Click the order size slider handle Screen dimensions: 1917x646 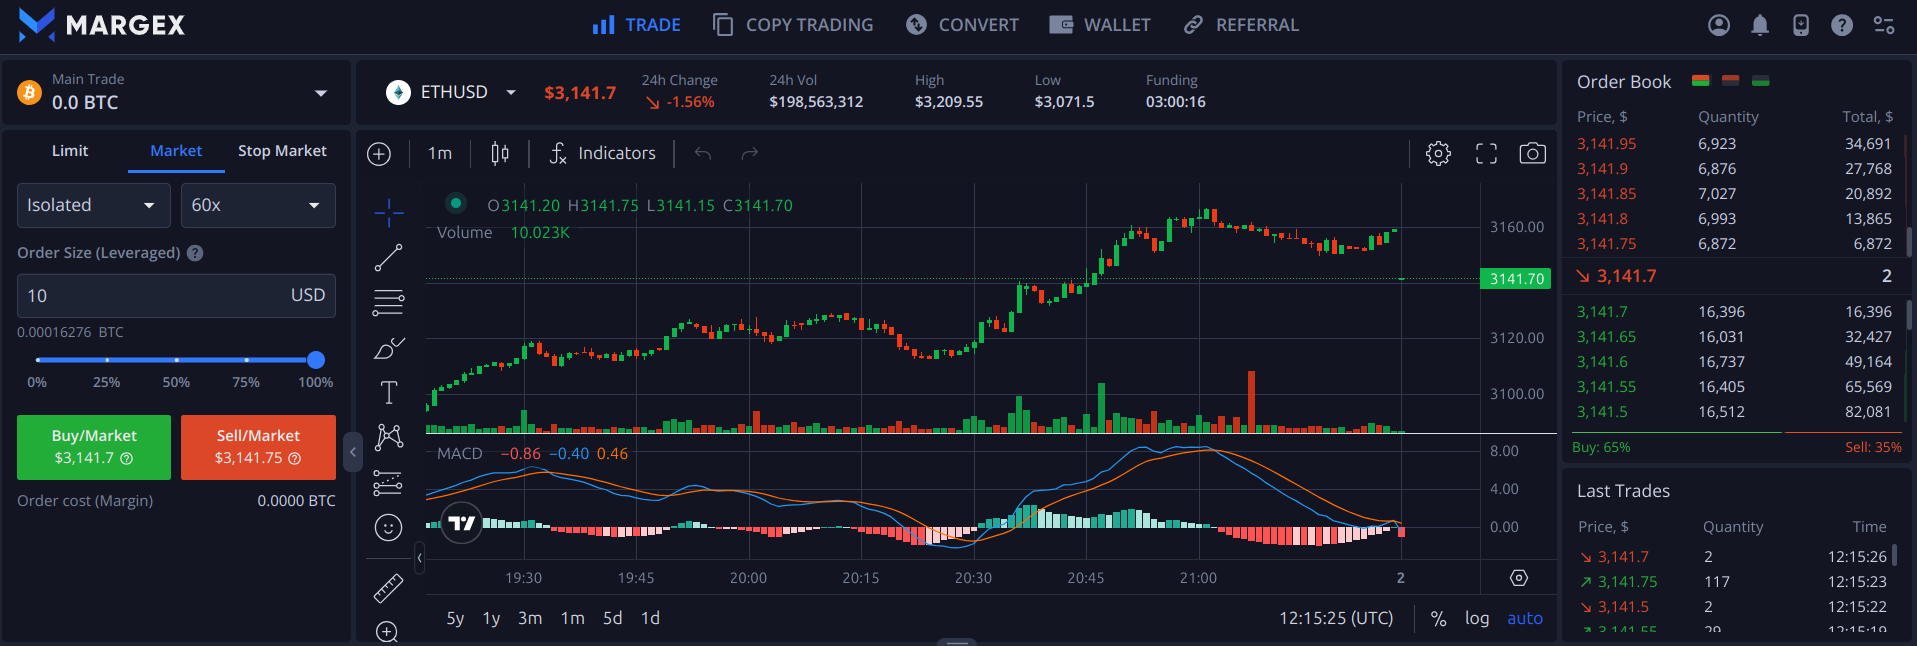[316, 360]
